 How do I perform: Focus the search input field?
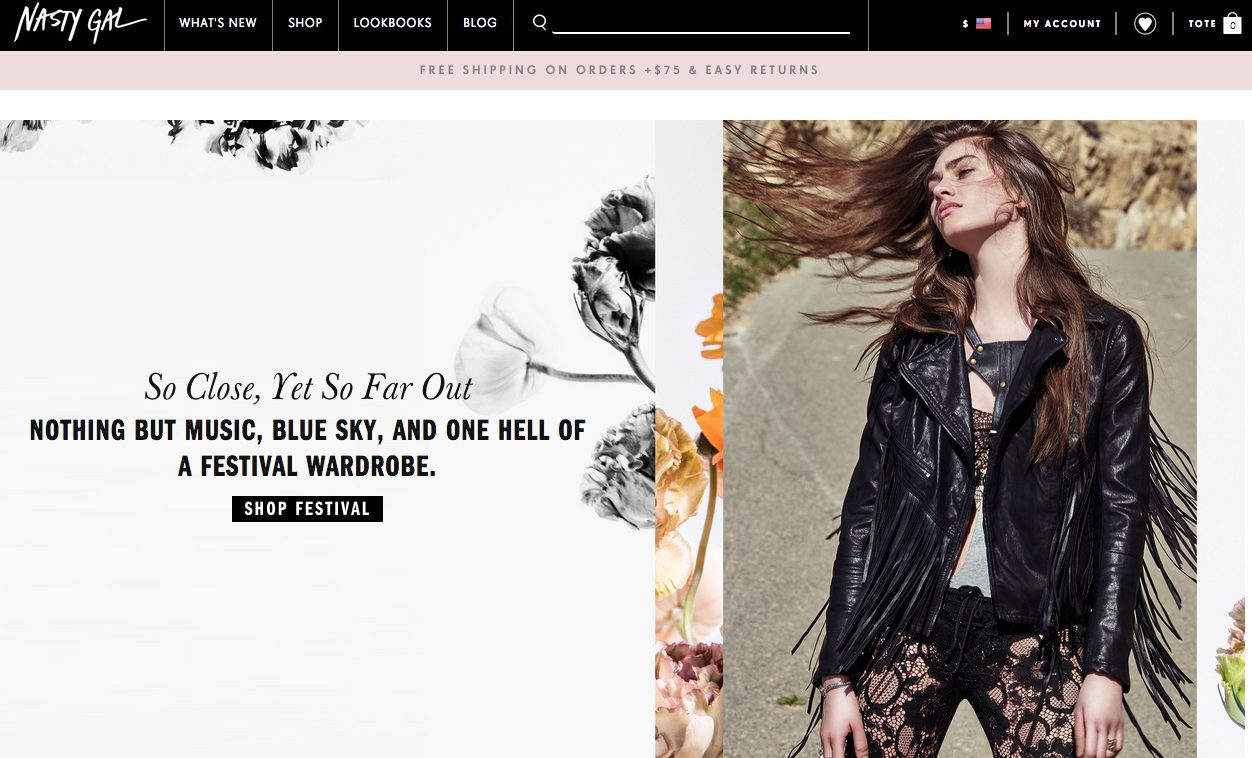pos(701,22)
